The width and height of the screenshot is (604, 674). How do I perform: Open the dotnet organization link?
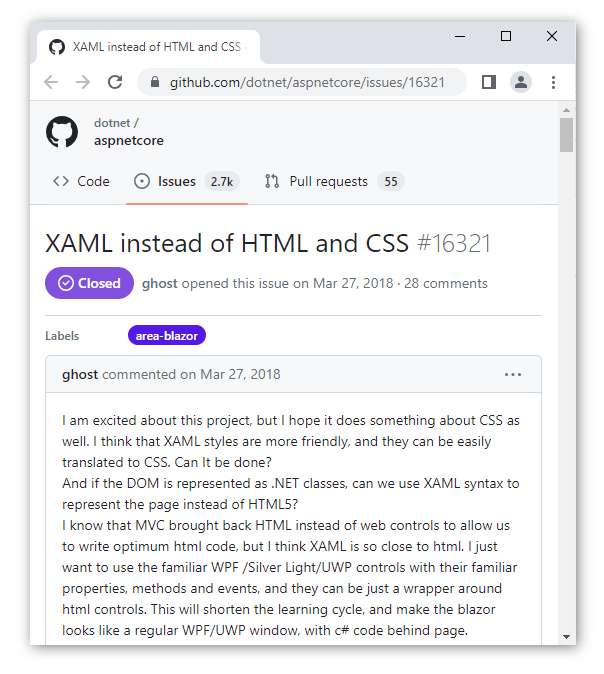(x=112, y=123)
